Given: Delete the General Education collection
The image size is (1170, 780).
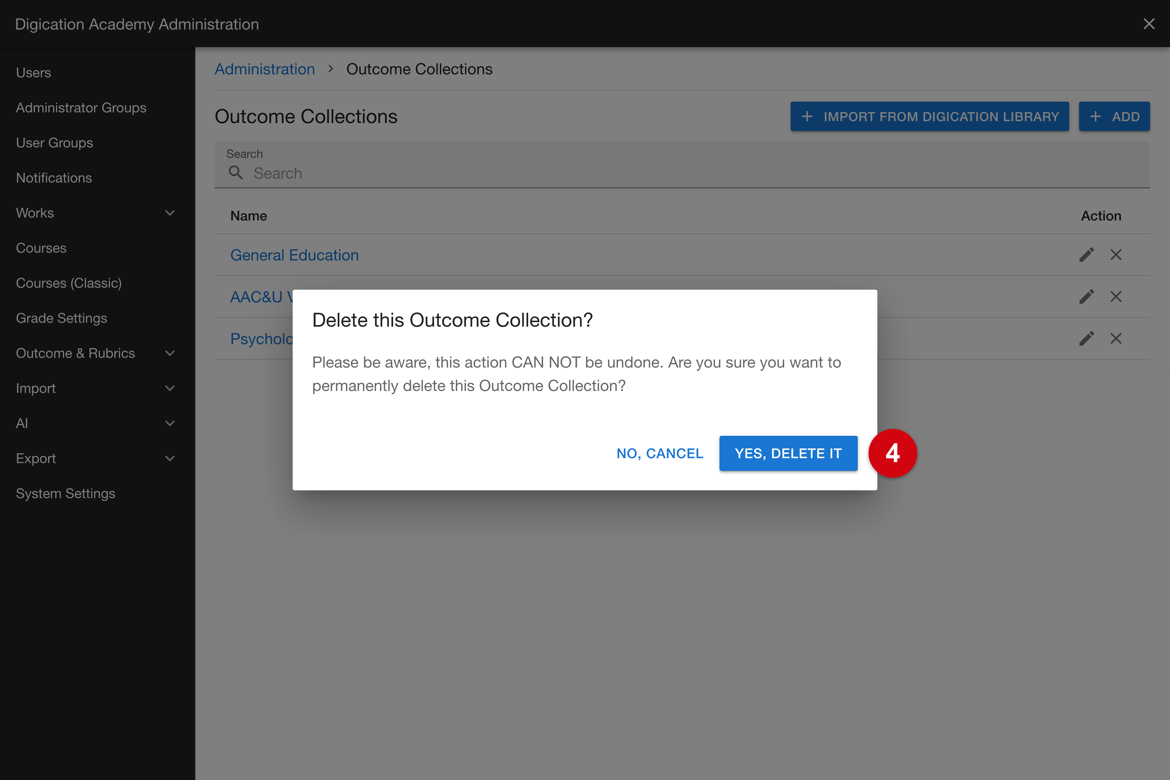Looking at the screenshot, I should tap(1116, 255).
